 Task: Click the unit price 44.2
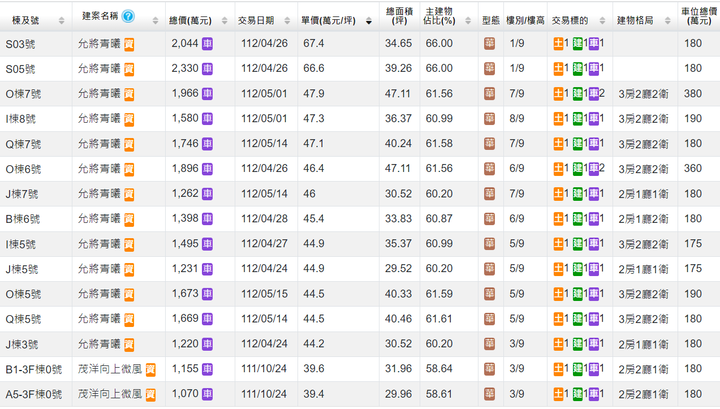tap(313, 344)
